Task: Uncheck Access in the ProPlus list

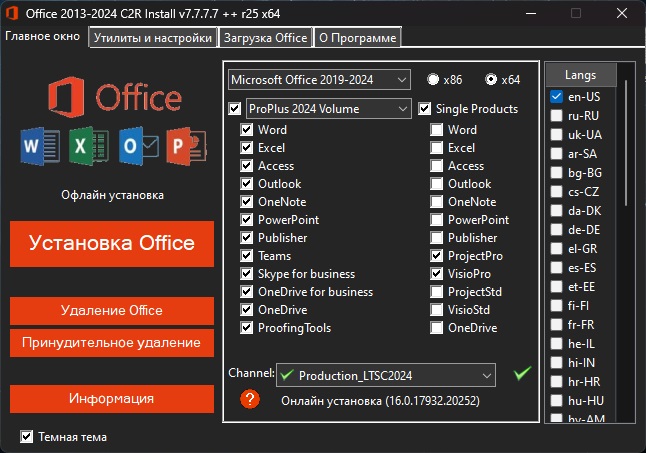Action: click(x=246, y=166)
